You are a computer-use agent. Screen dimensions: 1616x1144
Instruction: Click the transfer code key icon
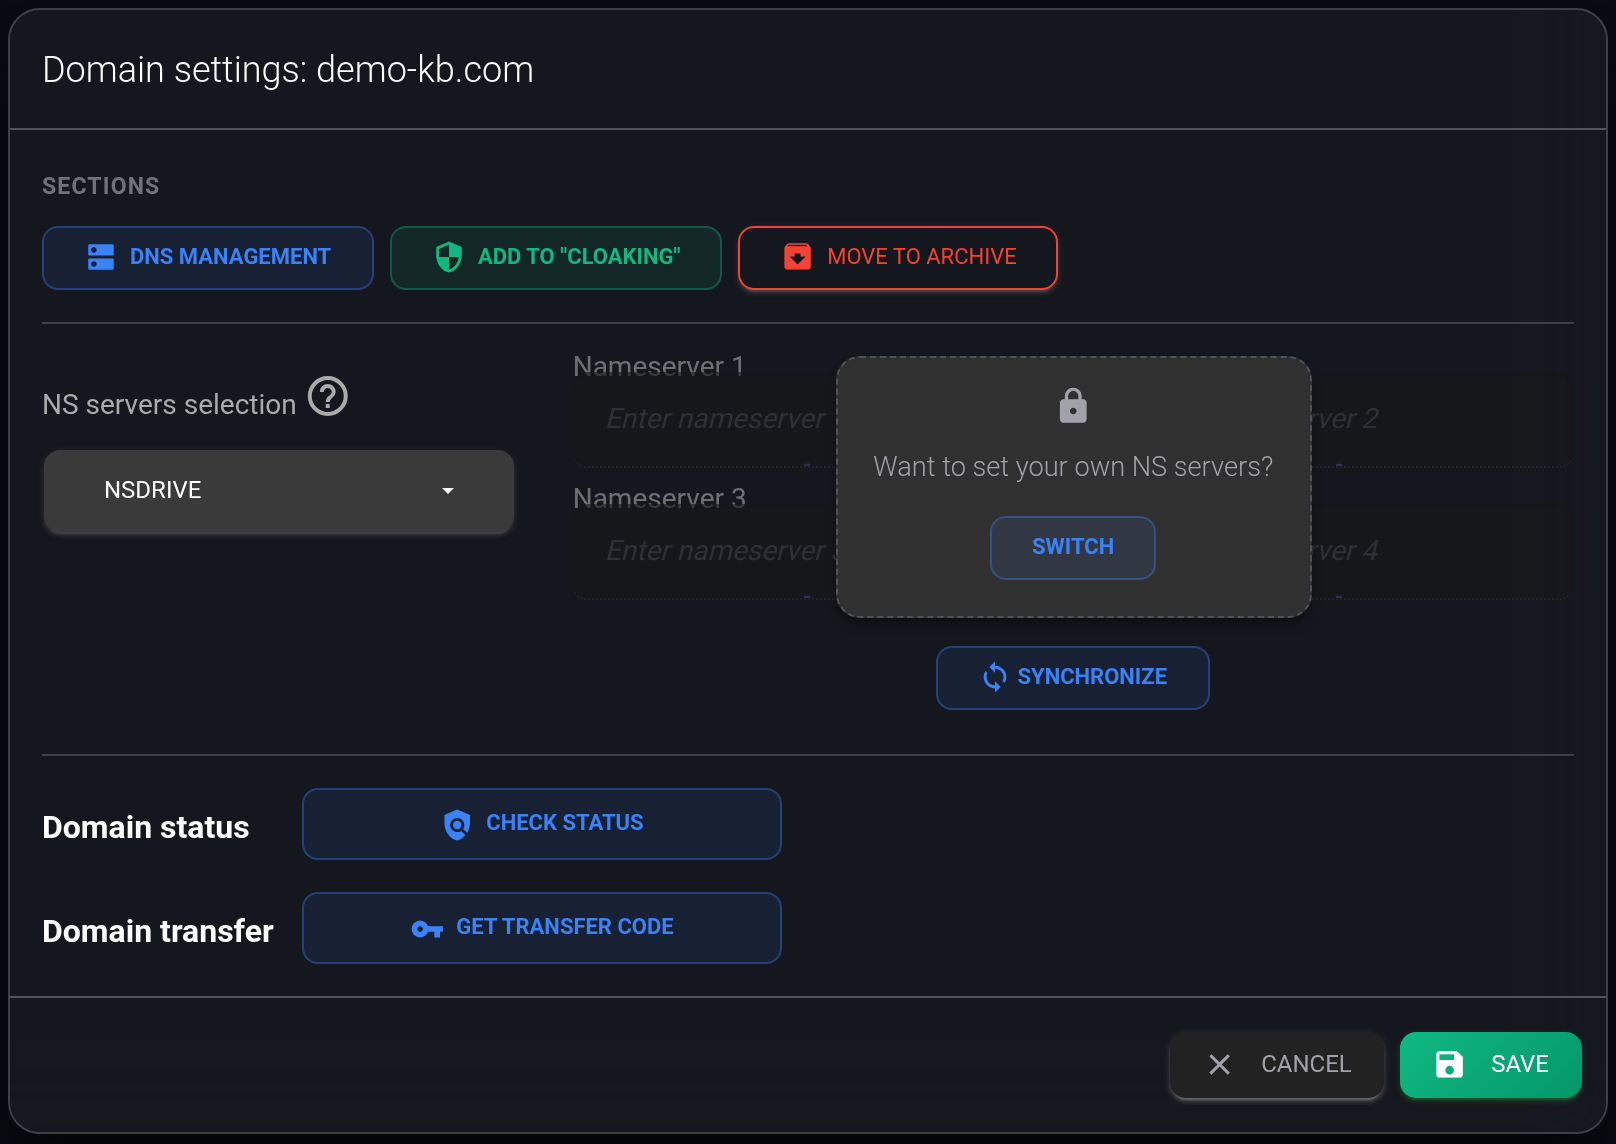427,929
